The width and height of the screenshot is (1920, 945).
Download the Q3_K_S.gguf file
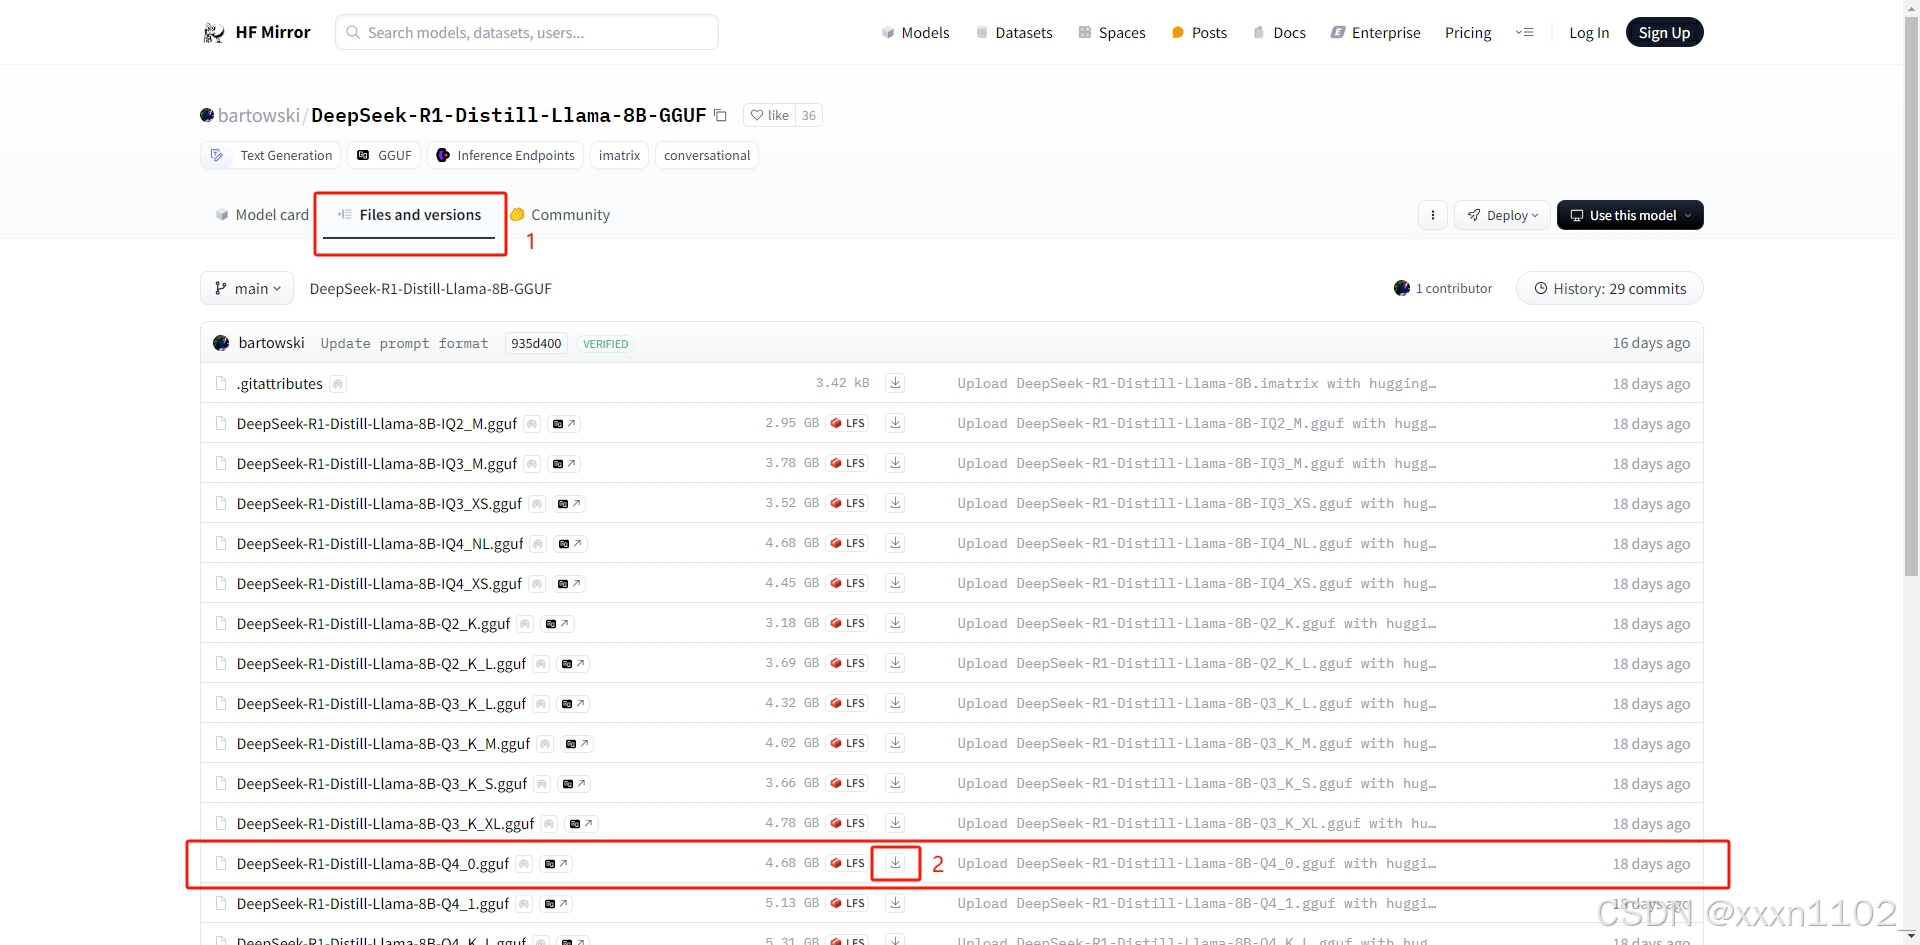[895, 783]
